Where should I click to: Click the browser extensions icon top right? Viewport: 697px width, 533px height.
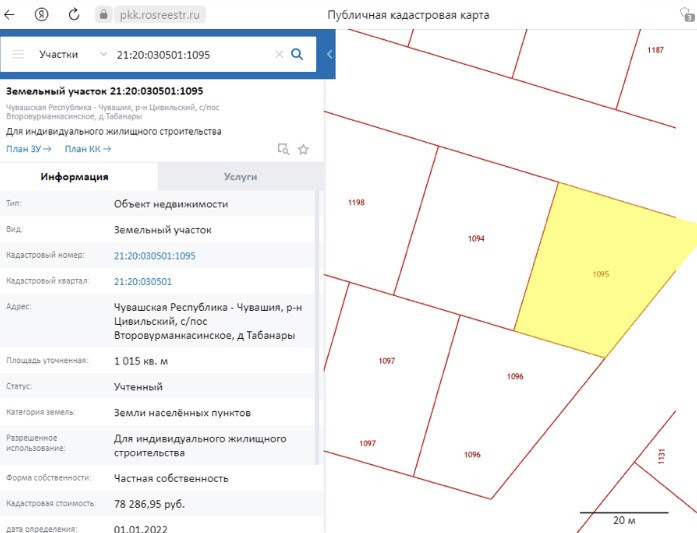[x=686, y=15]
